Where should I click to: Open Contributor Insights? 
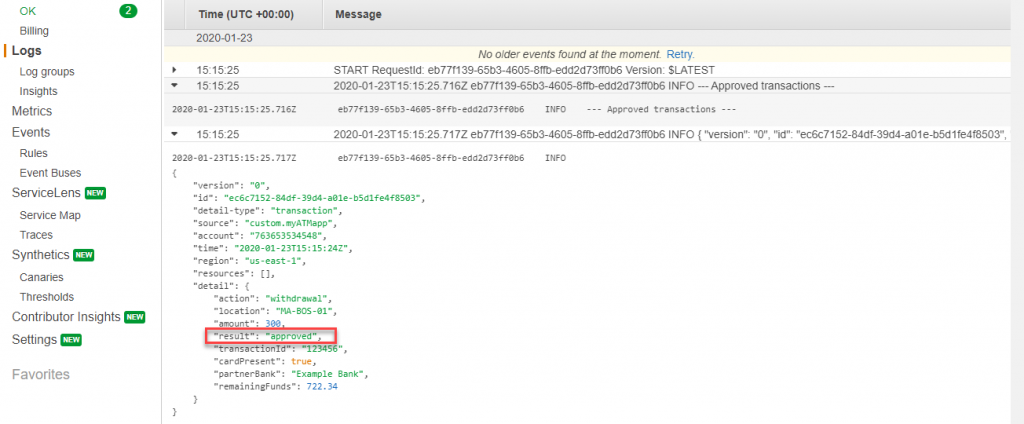coord(66,317)
